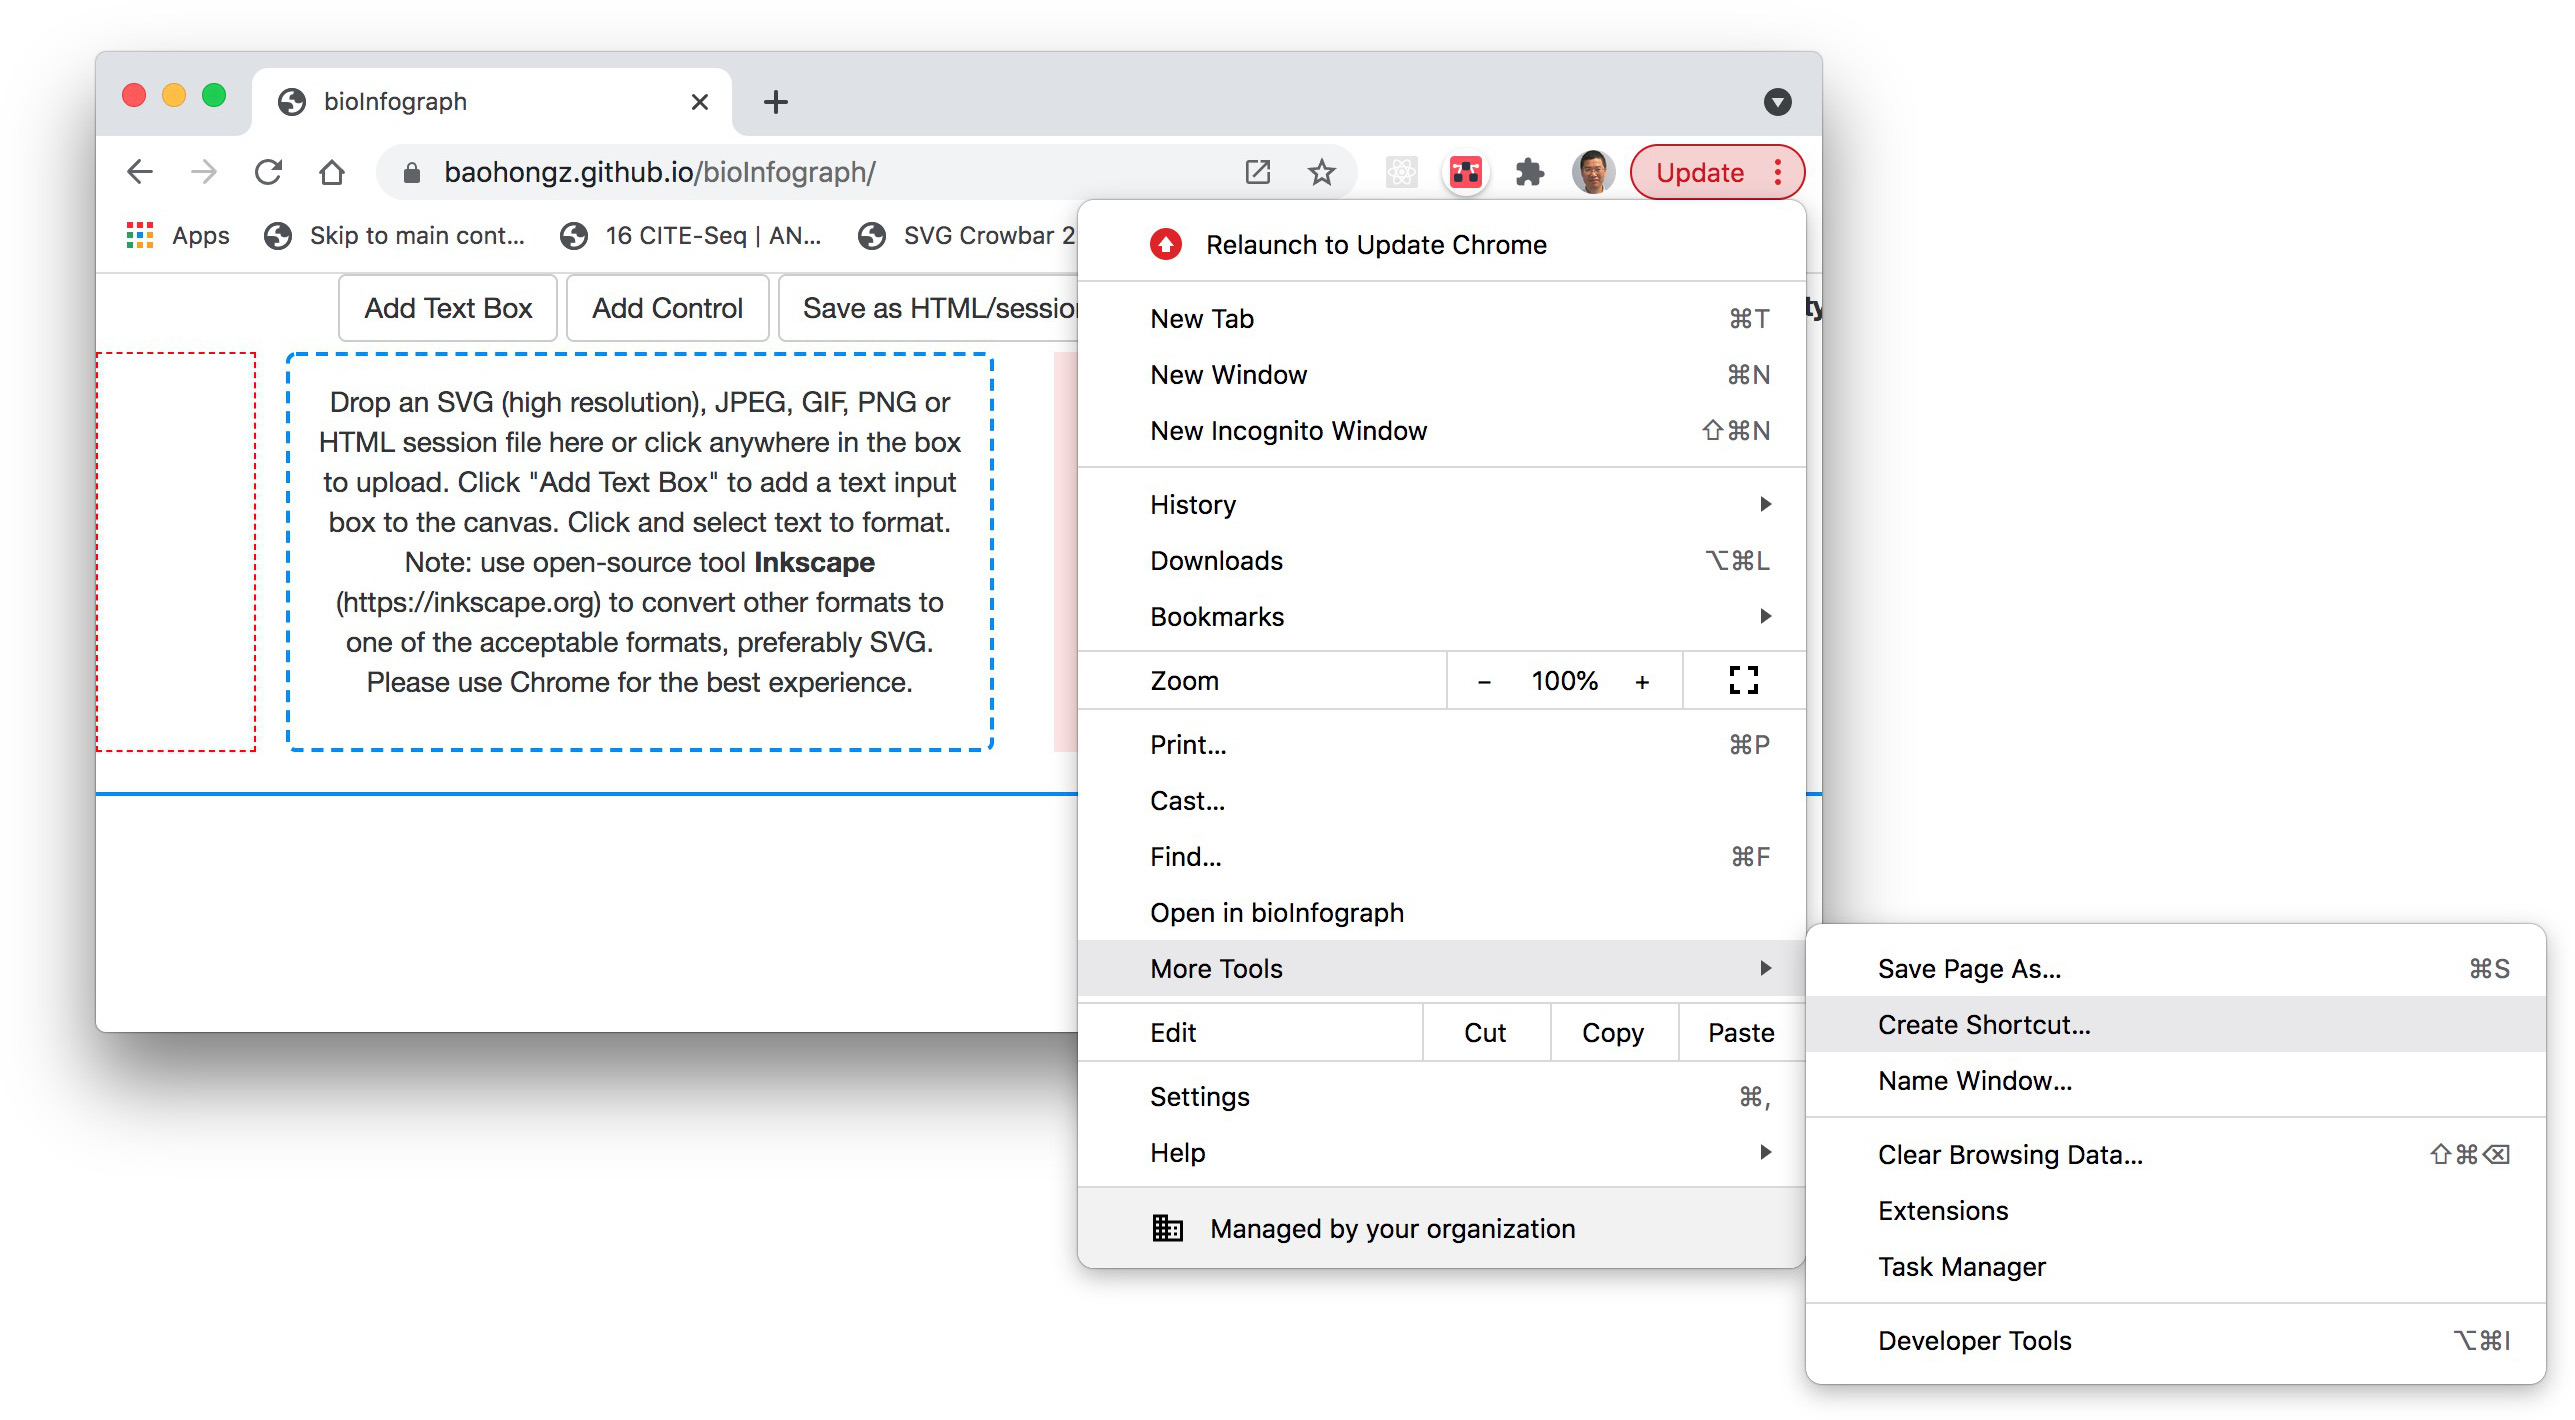Click the install app icon in address bar
Viewport: 2575px width, 1420px height.
[x=1257, y=172]
